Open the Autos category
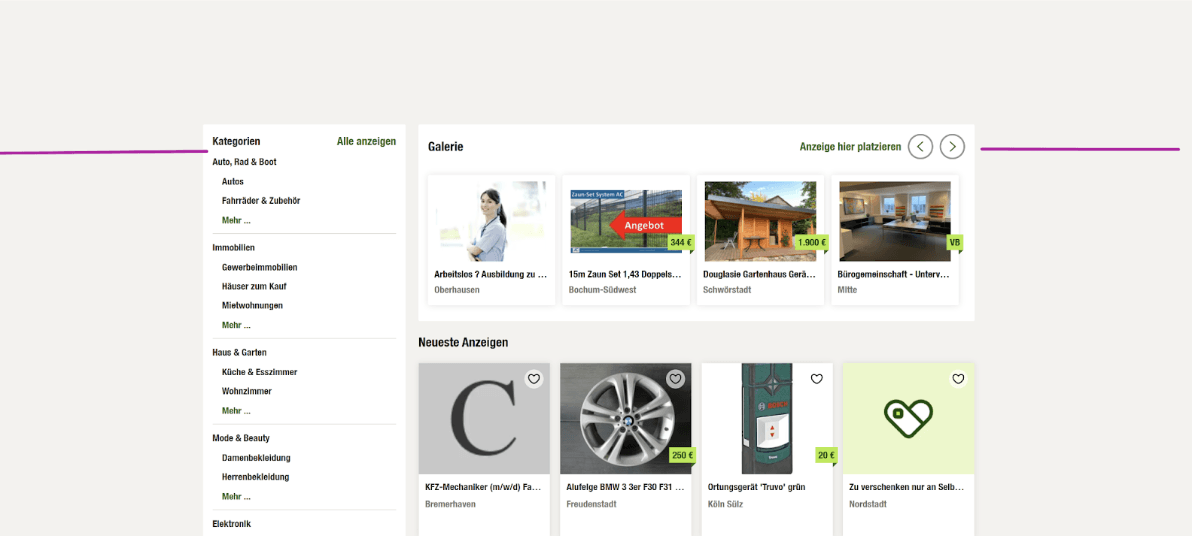Viewport: 1192px width, 536px height. (233, 182)
